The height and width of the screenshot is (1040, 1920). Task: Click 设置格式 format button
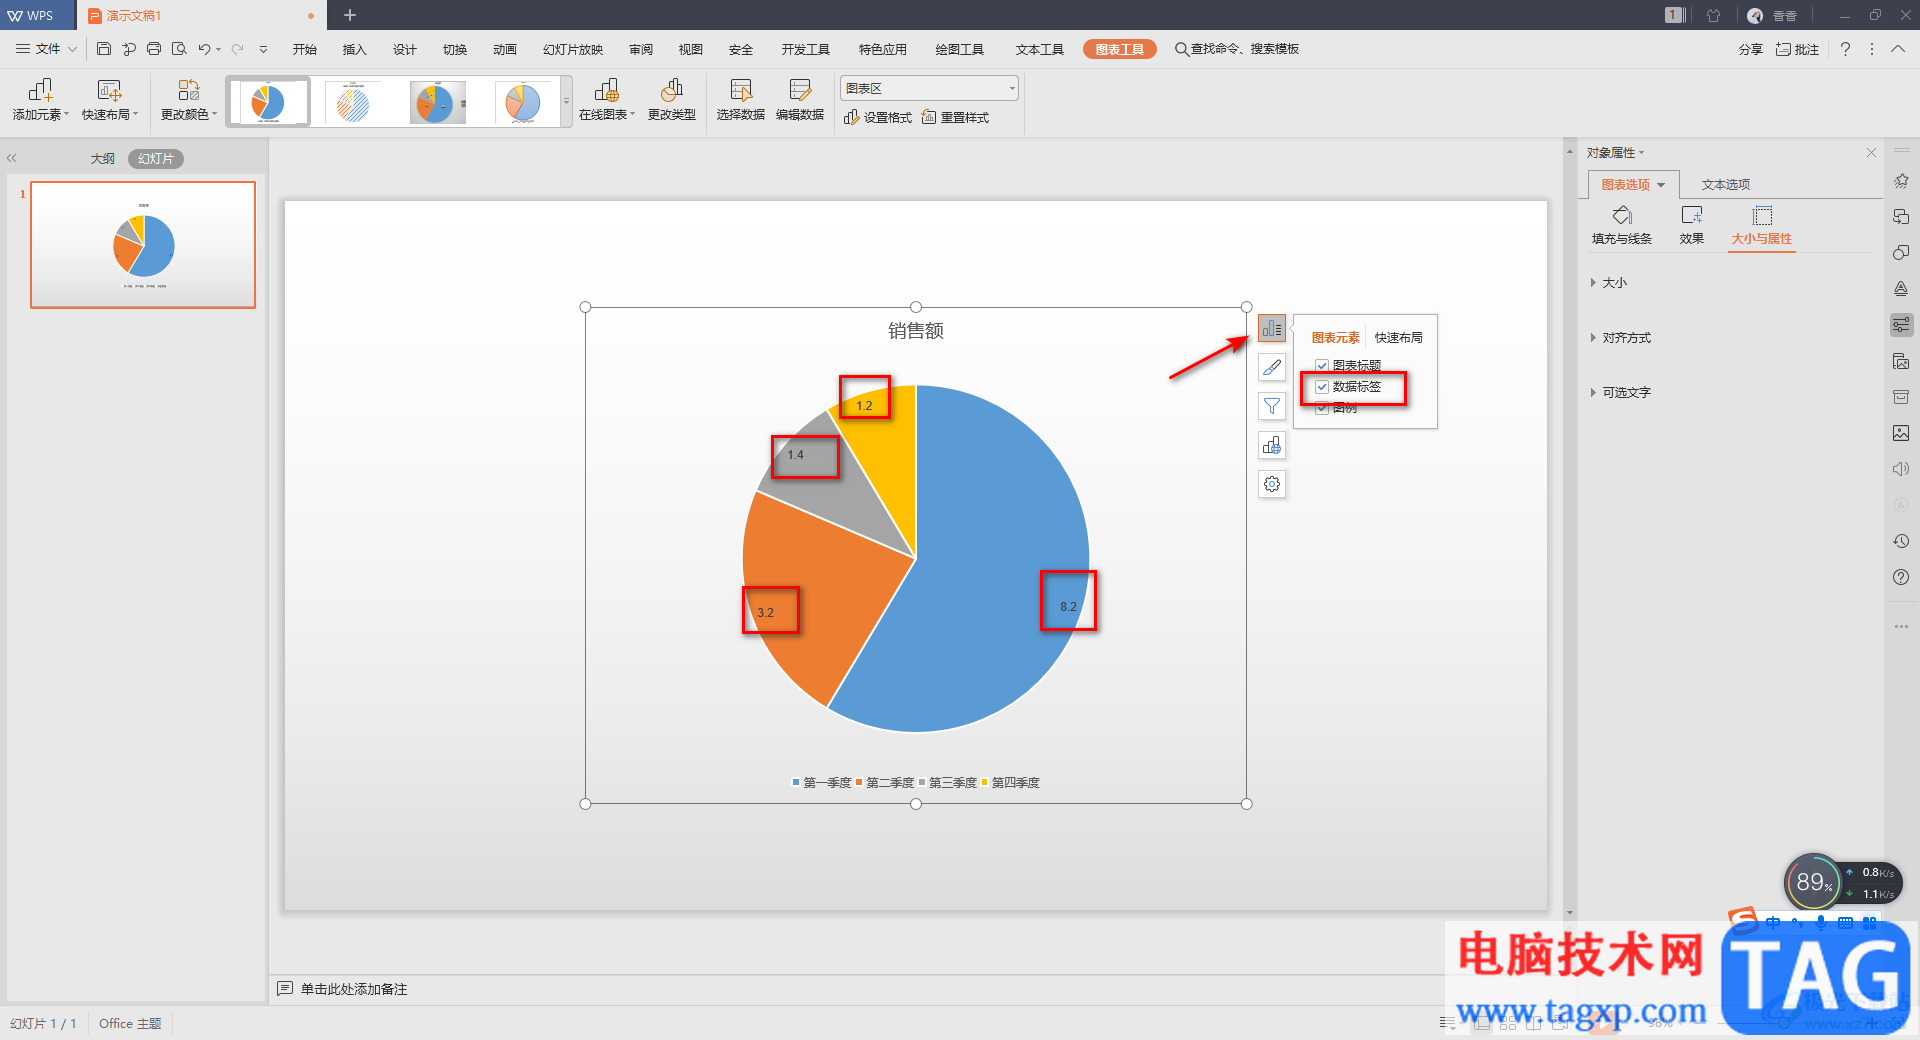click(878, 118)
